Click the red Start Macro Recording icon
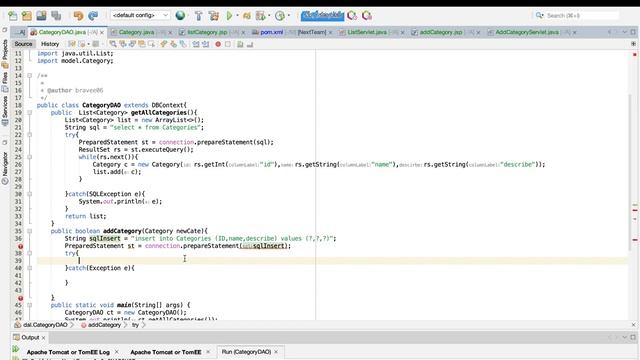The height and width of the screenshot is (360, 640). click(218, 44)
